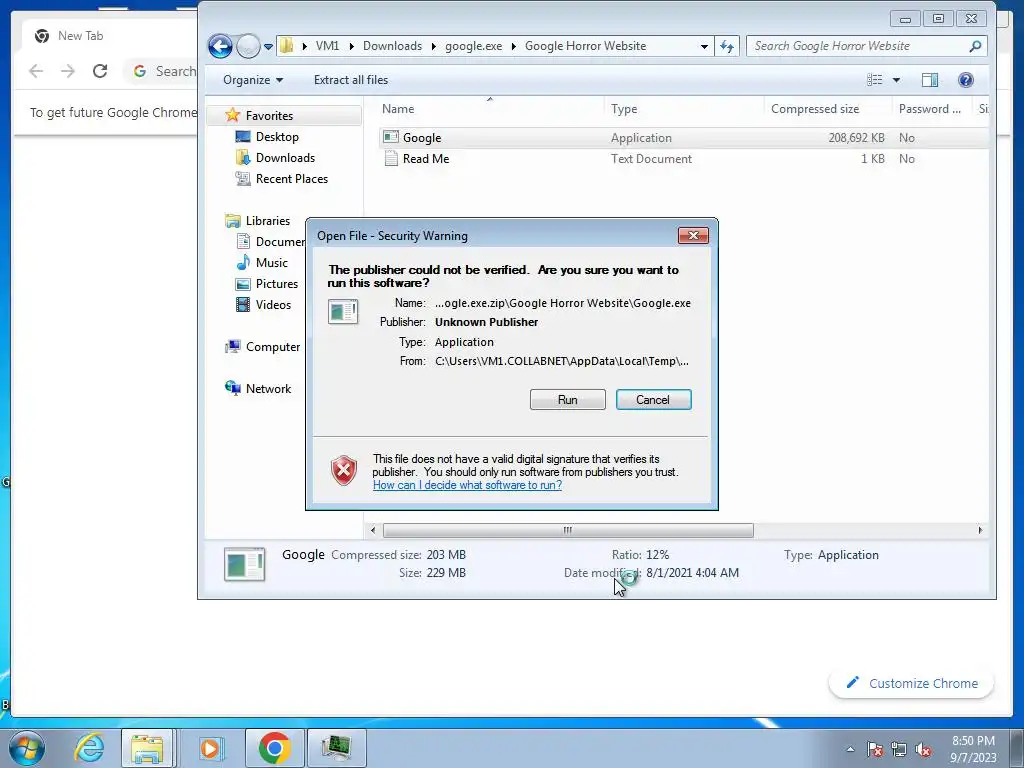Click google.exe in the address breadcrumb

[473, 46]
